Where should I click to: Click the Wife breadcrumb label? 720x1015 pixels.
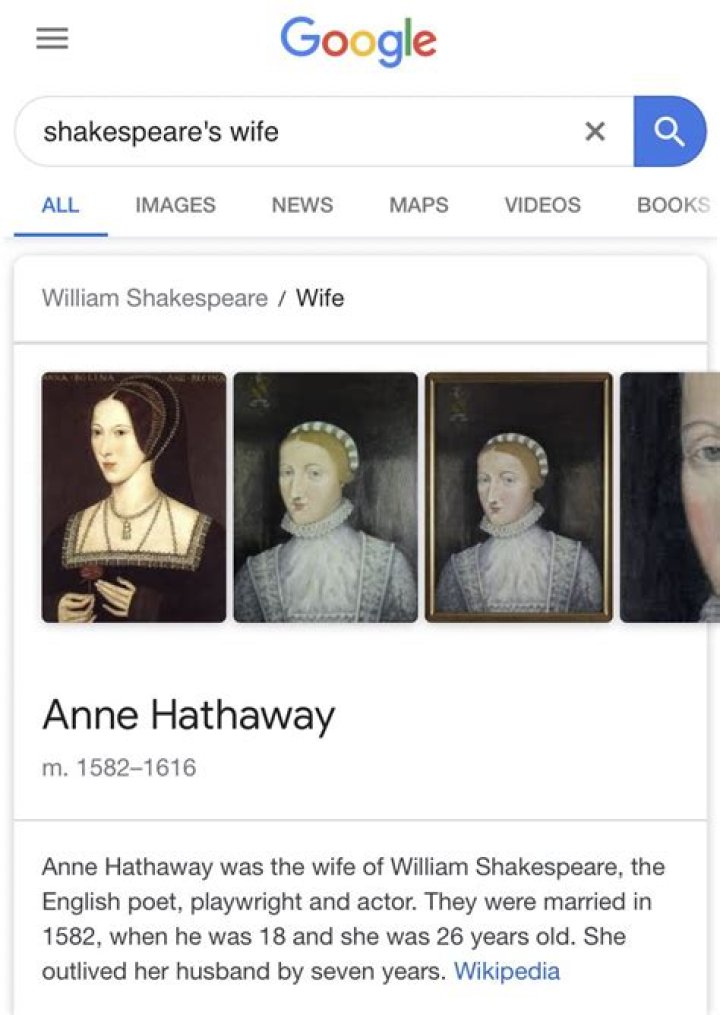[320, 298]
